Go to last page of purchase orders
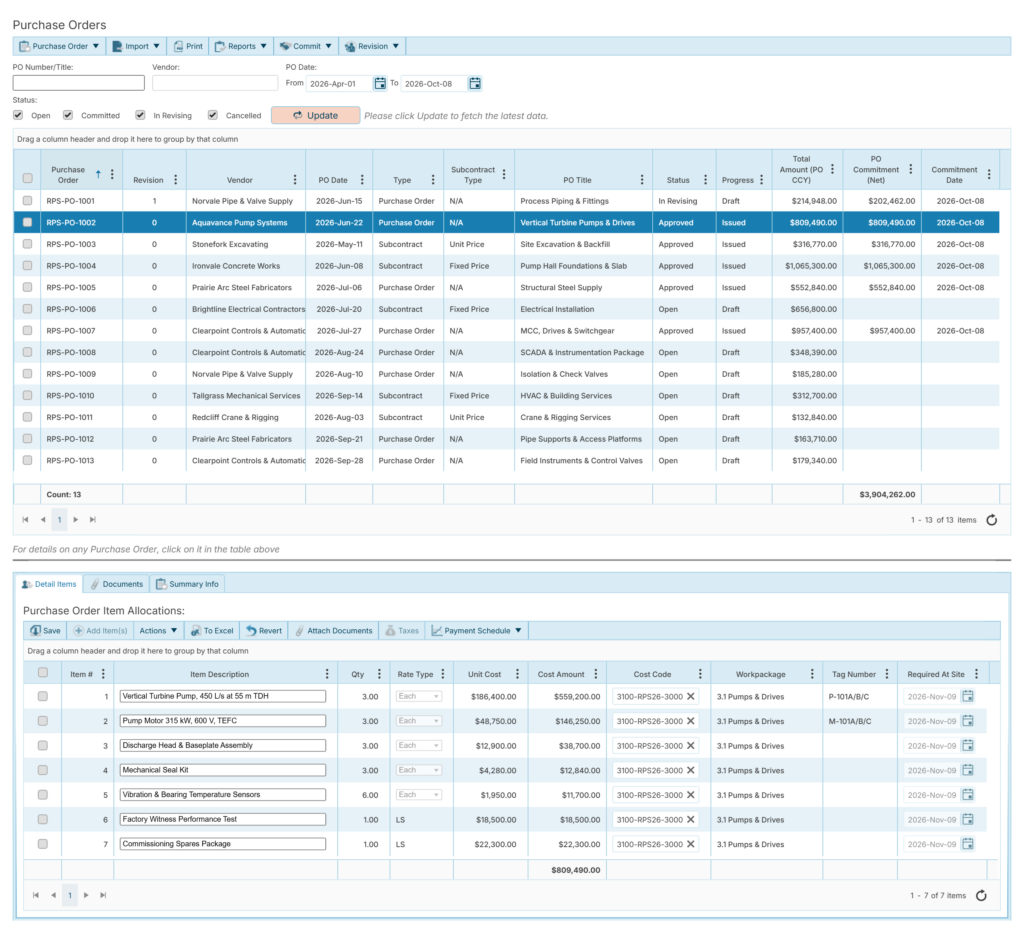The image size is (1024, 934). pyautogui.click(x=93, y=520)
